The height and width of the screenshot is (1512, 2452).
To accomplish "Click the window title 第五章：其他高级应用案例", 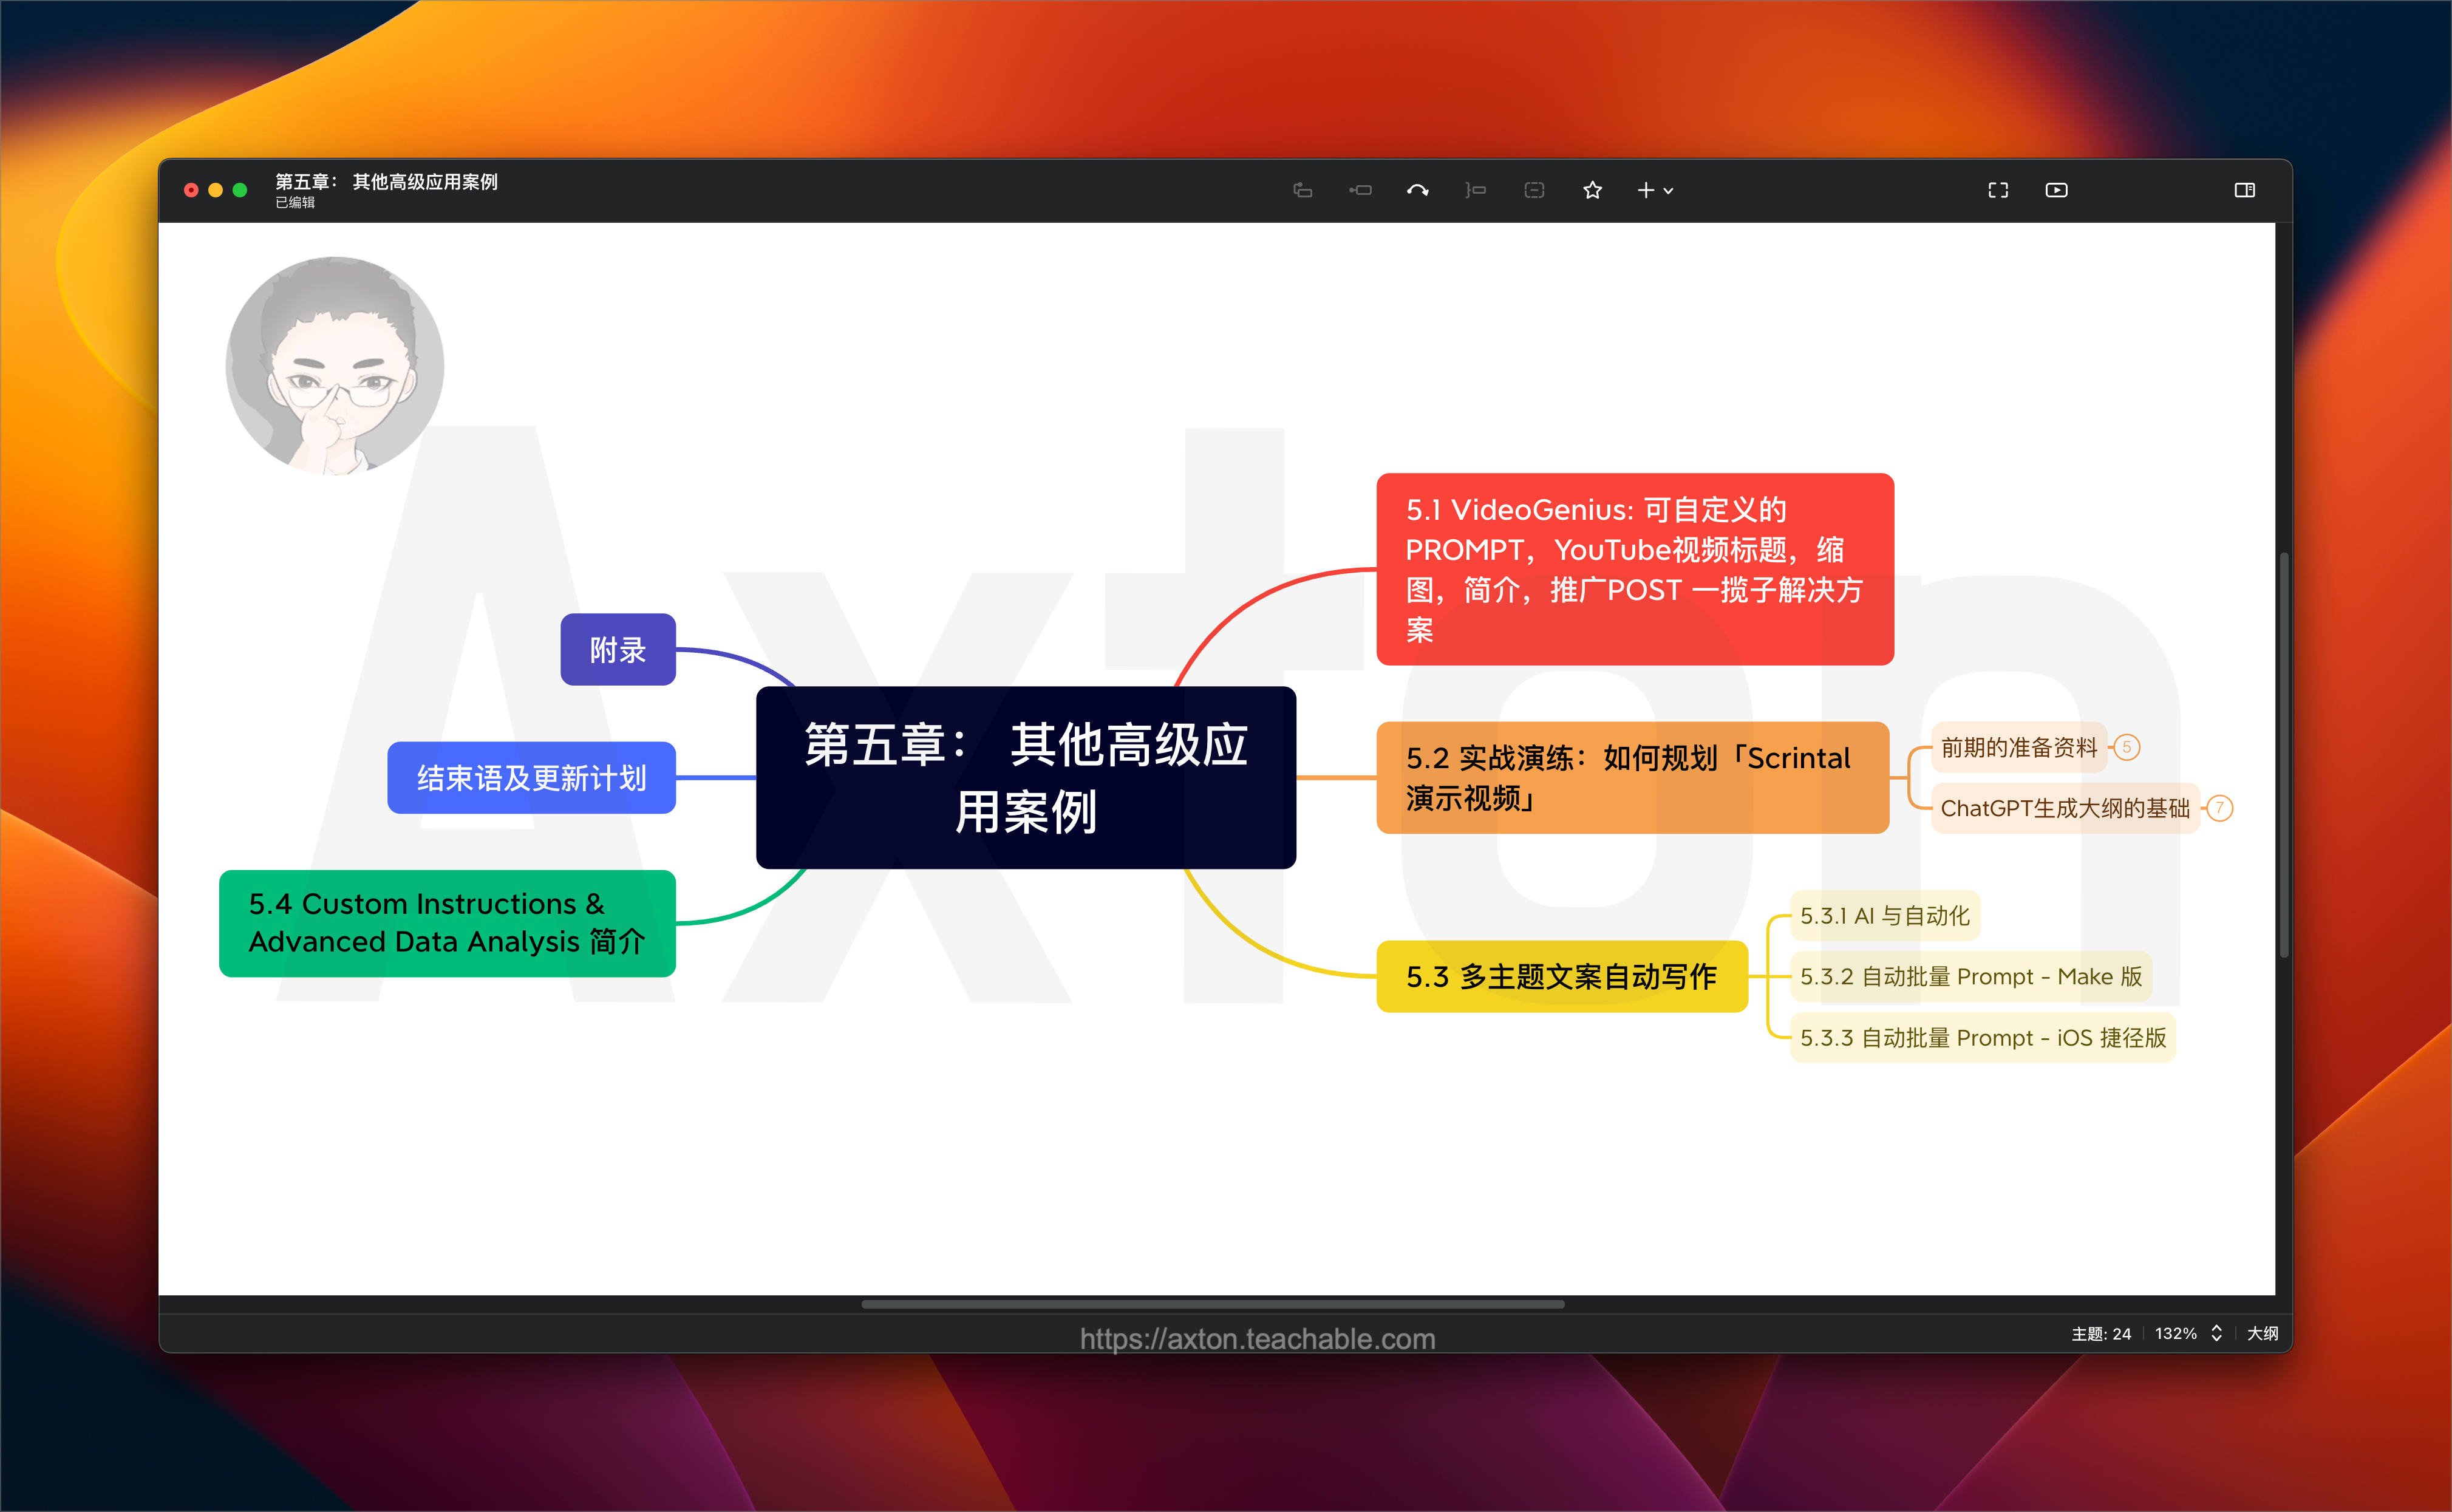I will point(386,182).
